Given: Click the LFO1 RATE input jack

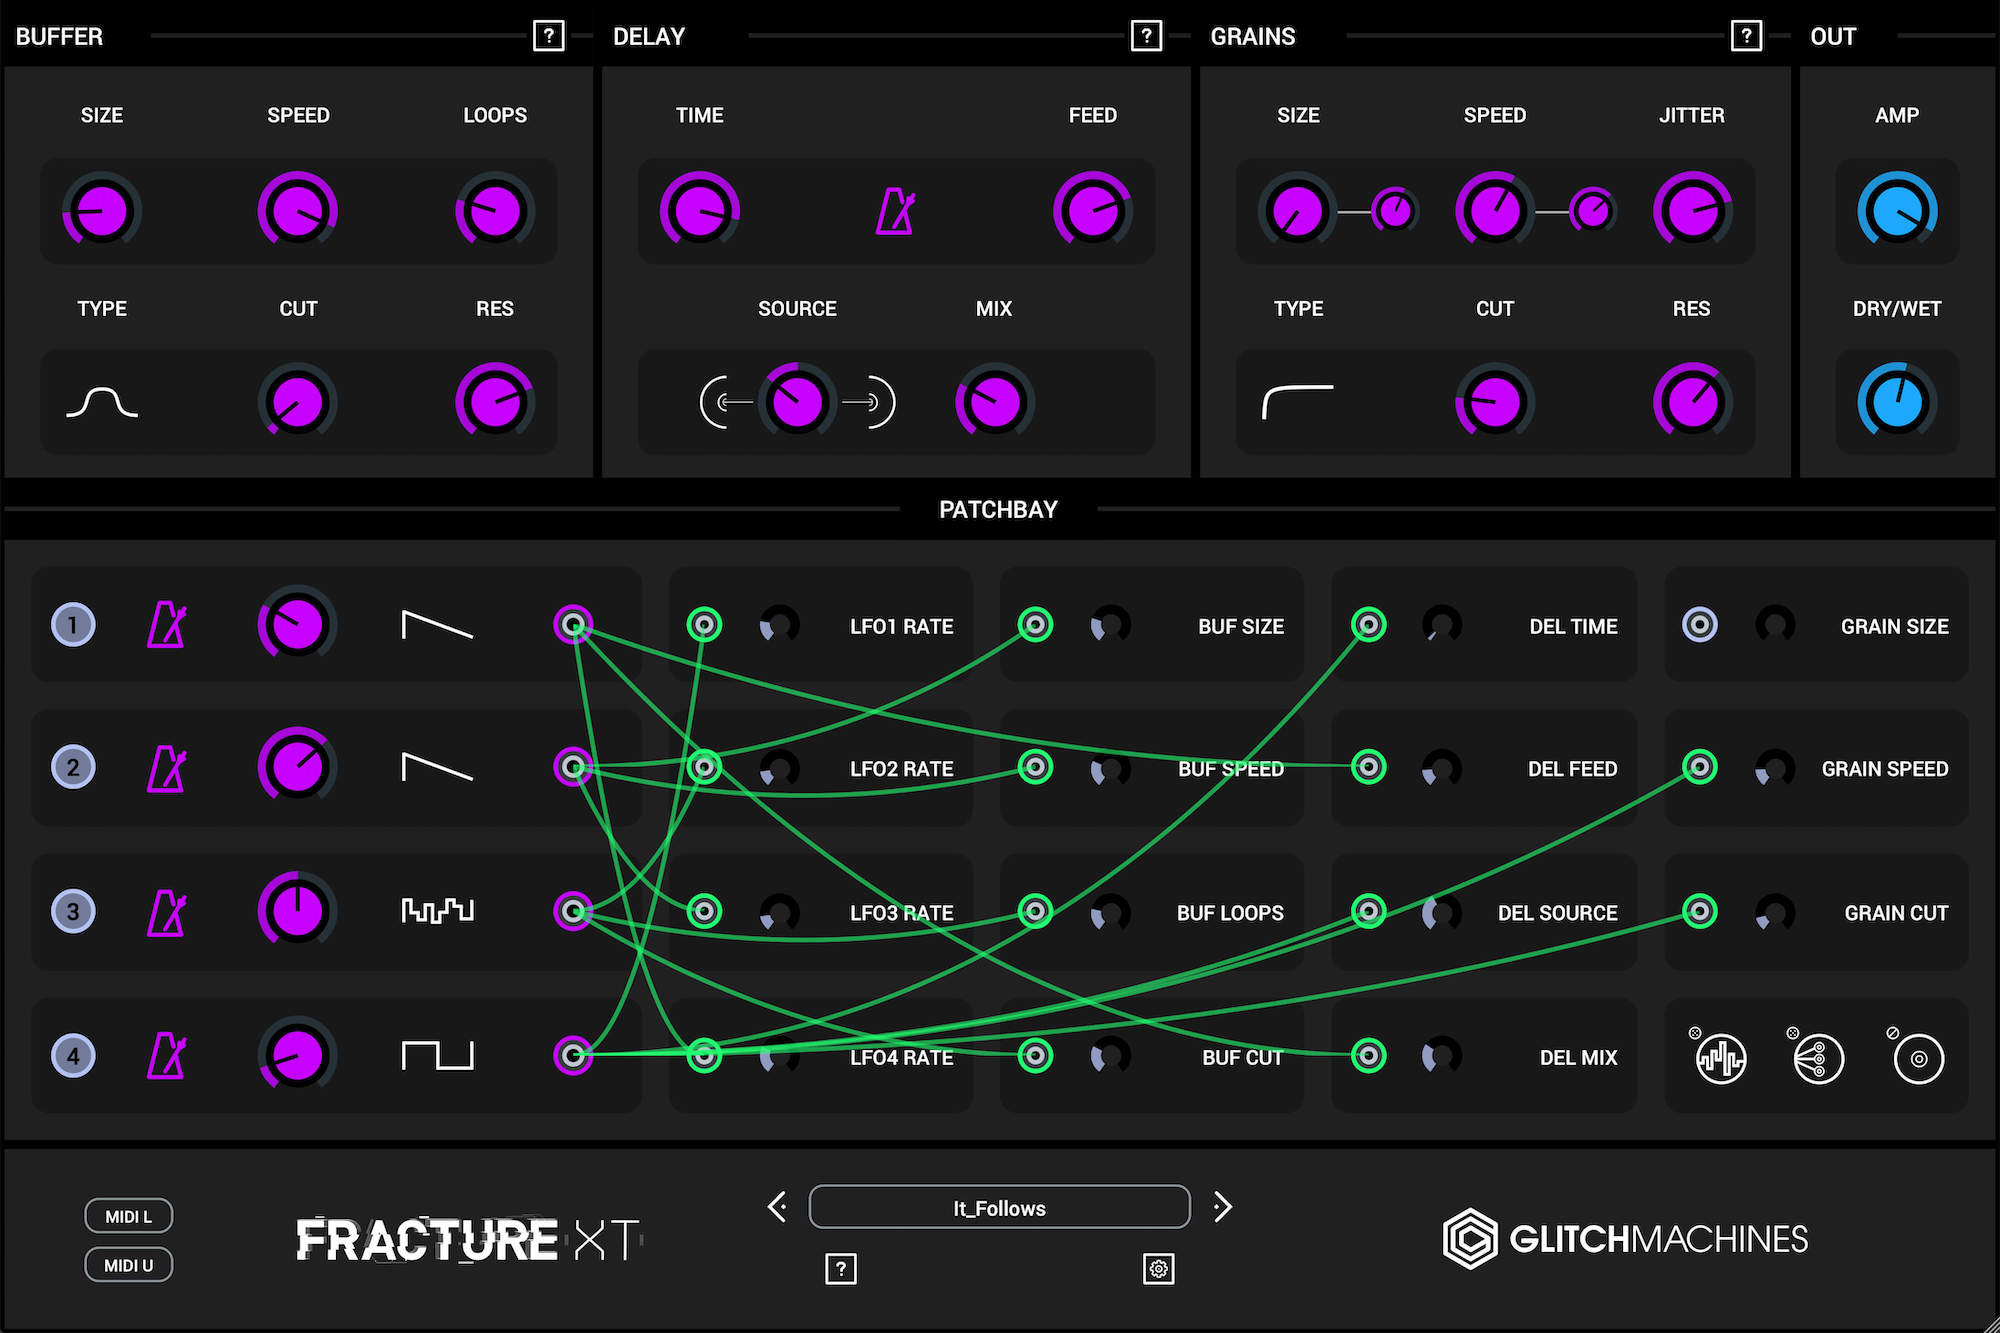Looking at the screenshot, I should click(704, 625).
